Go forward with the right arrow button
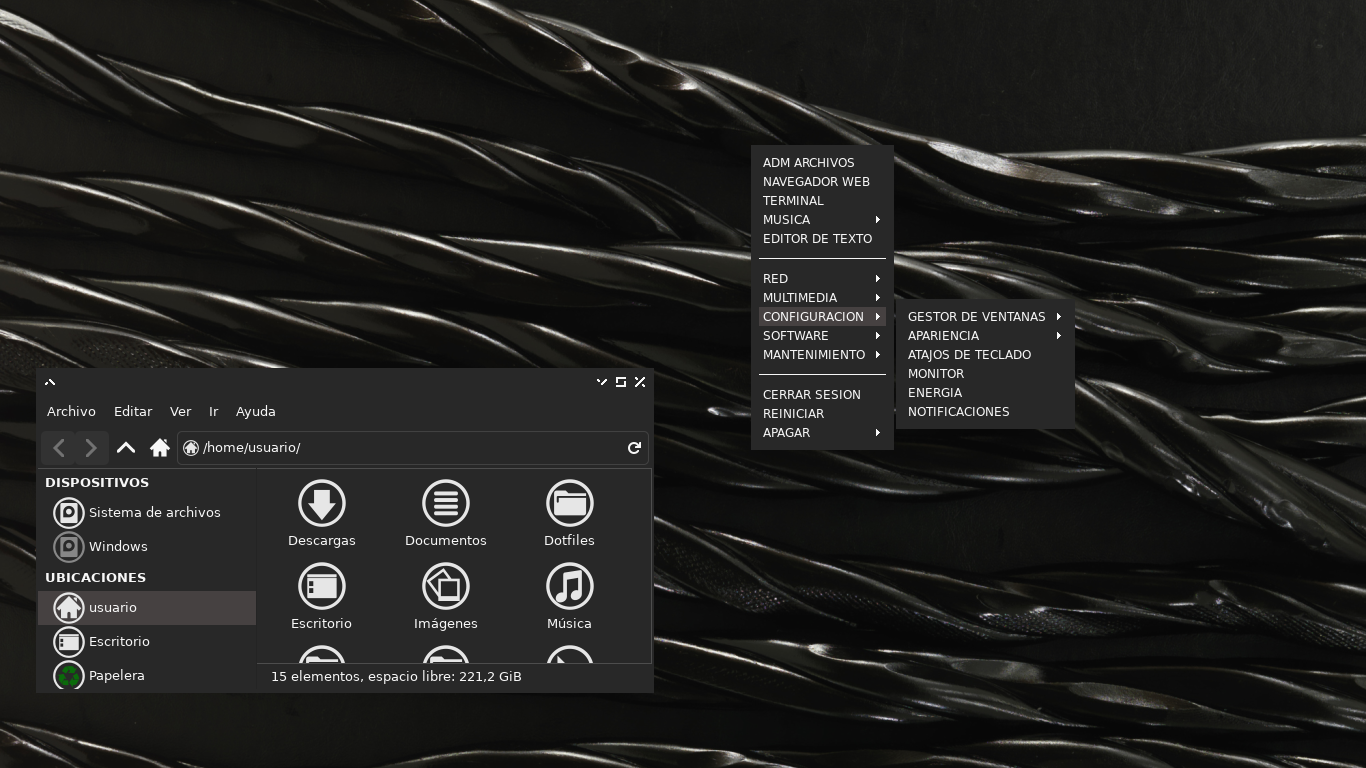Screen dimensions: 1366x768 point(91,448)
